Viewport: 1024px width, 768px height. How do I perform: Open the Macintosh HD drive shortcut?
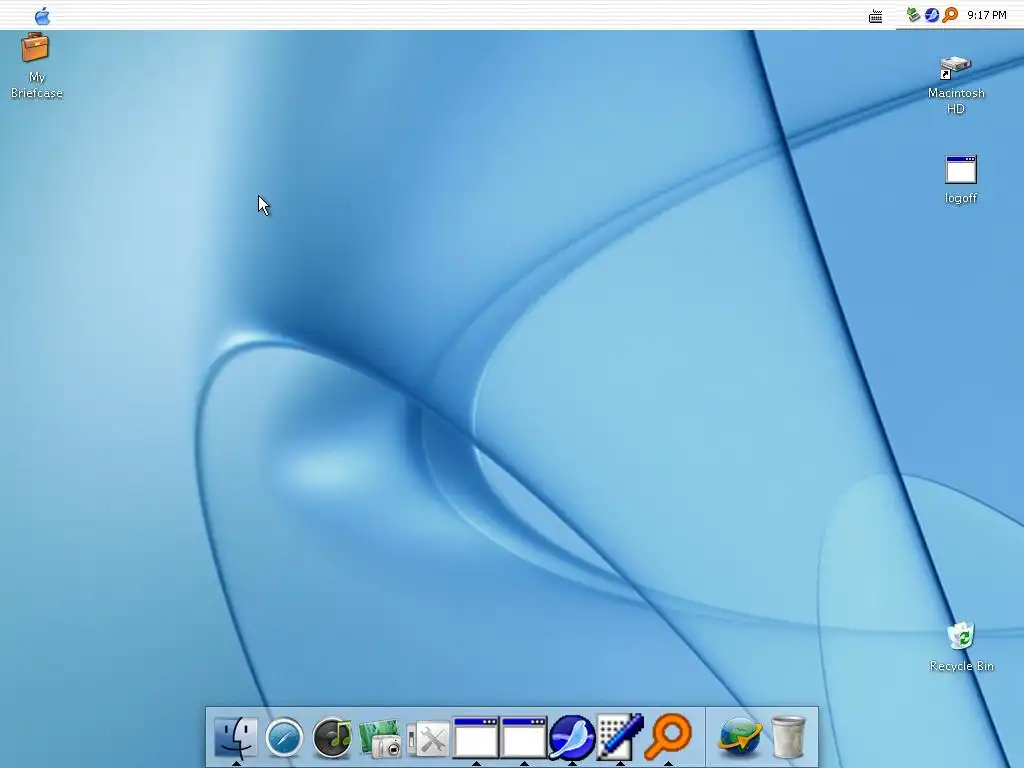(x=956, y=86)
